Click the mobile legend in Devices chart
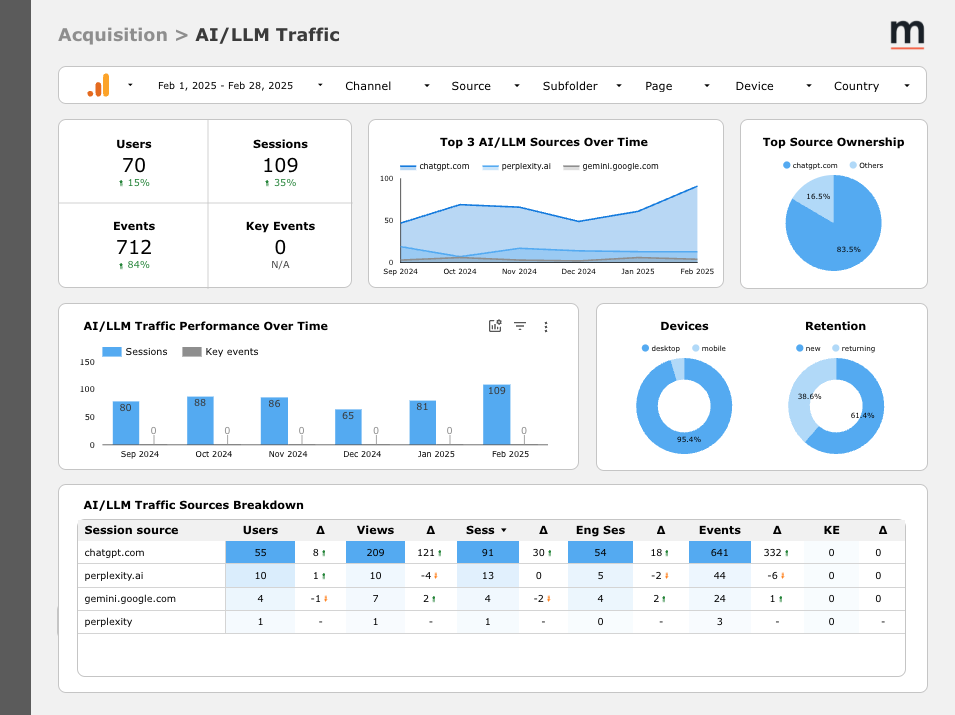This screenshot has height=715, width=955. pos(709,348)
